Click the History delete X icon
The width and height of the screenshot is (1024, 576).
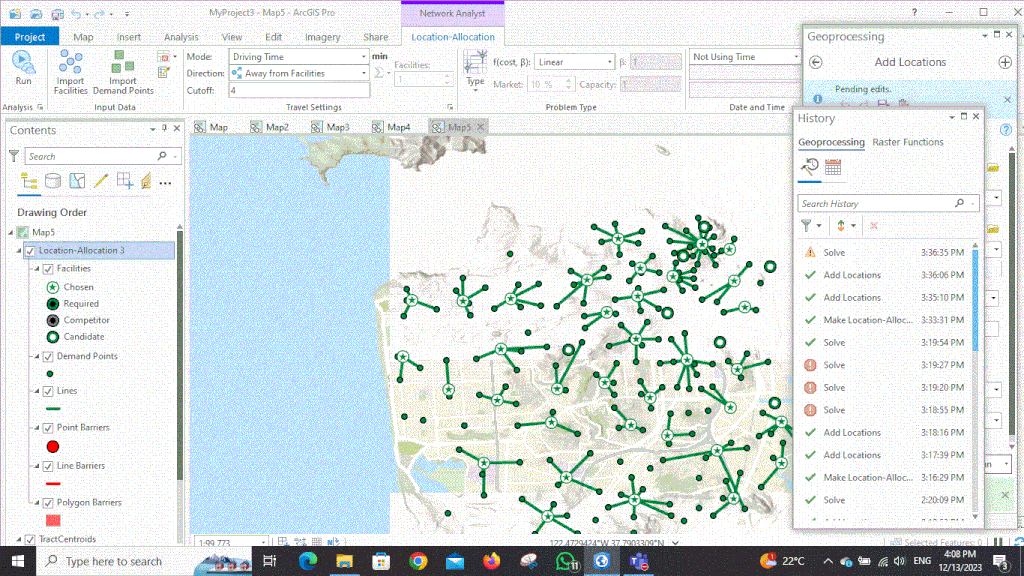click(874, 226)
